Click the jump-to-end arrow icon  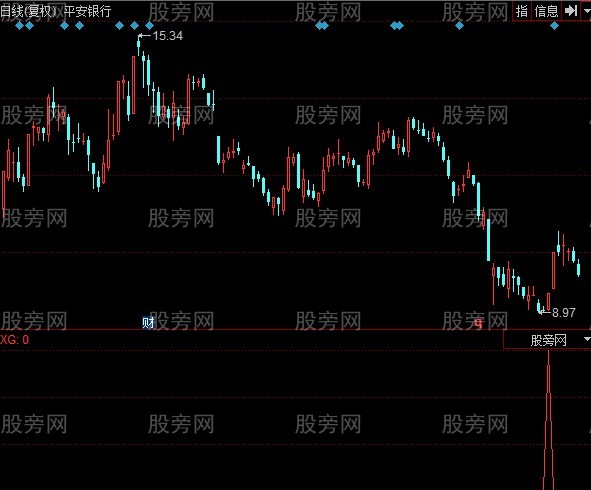[571, 11]
